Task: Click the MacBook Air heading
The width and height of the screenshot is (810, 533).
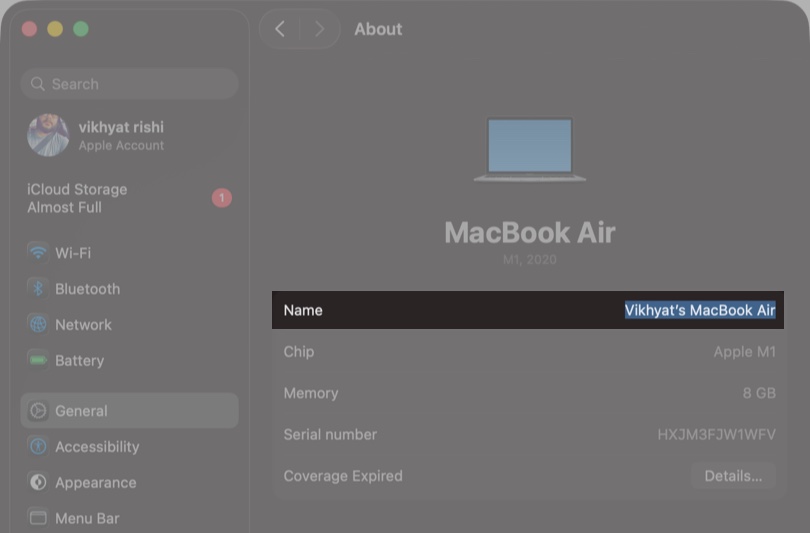Action: click(x=529, y=232)
